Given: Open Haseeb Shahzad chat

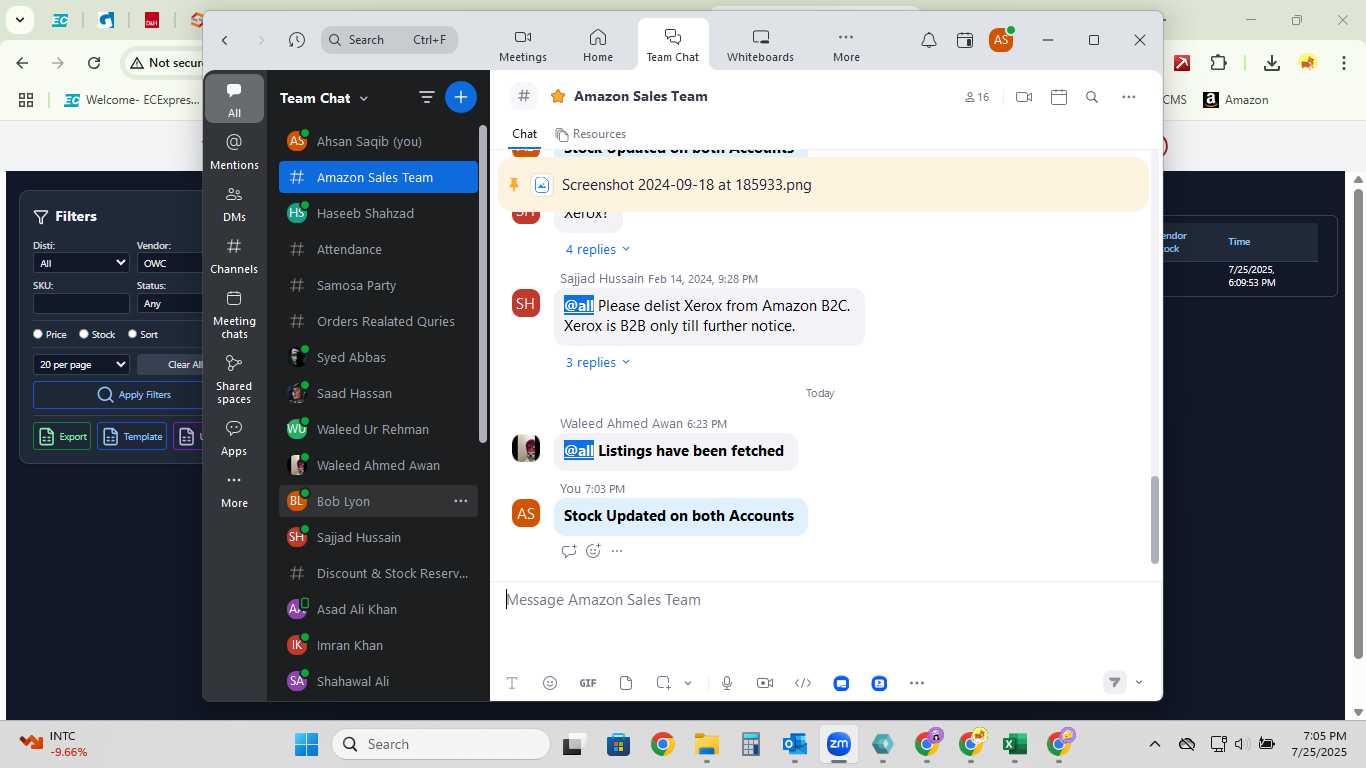Looking at the screenshot, I should 378,213.
